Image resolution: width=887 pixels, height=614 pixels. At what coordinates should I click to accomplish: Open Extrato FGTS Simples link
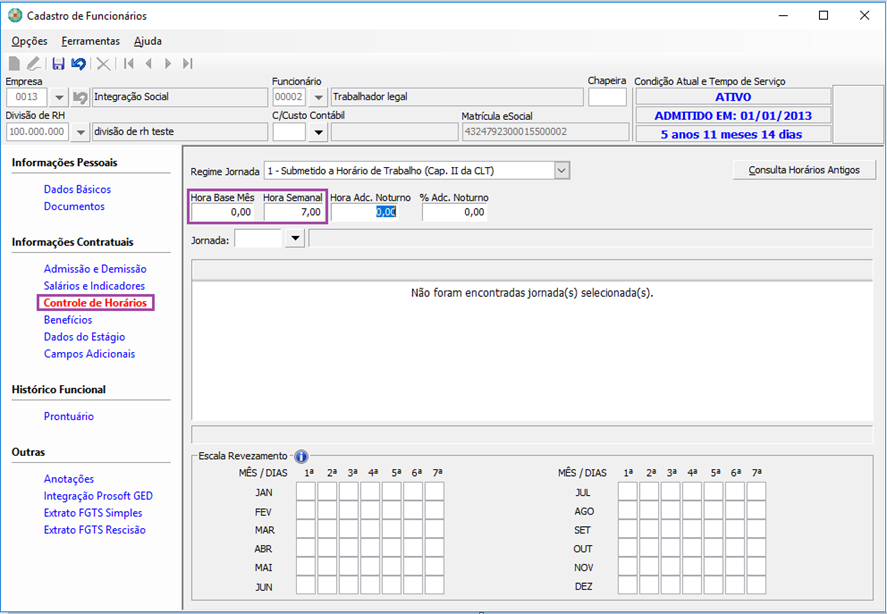93,513
